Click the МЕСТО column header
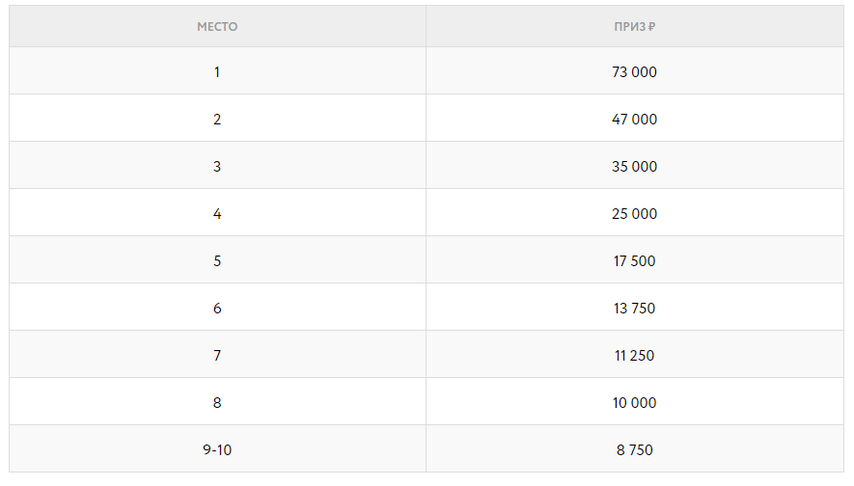 tap(217, 27)
